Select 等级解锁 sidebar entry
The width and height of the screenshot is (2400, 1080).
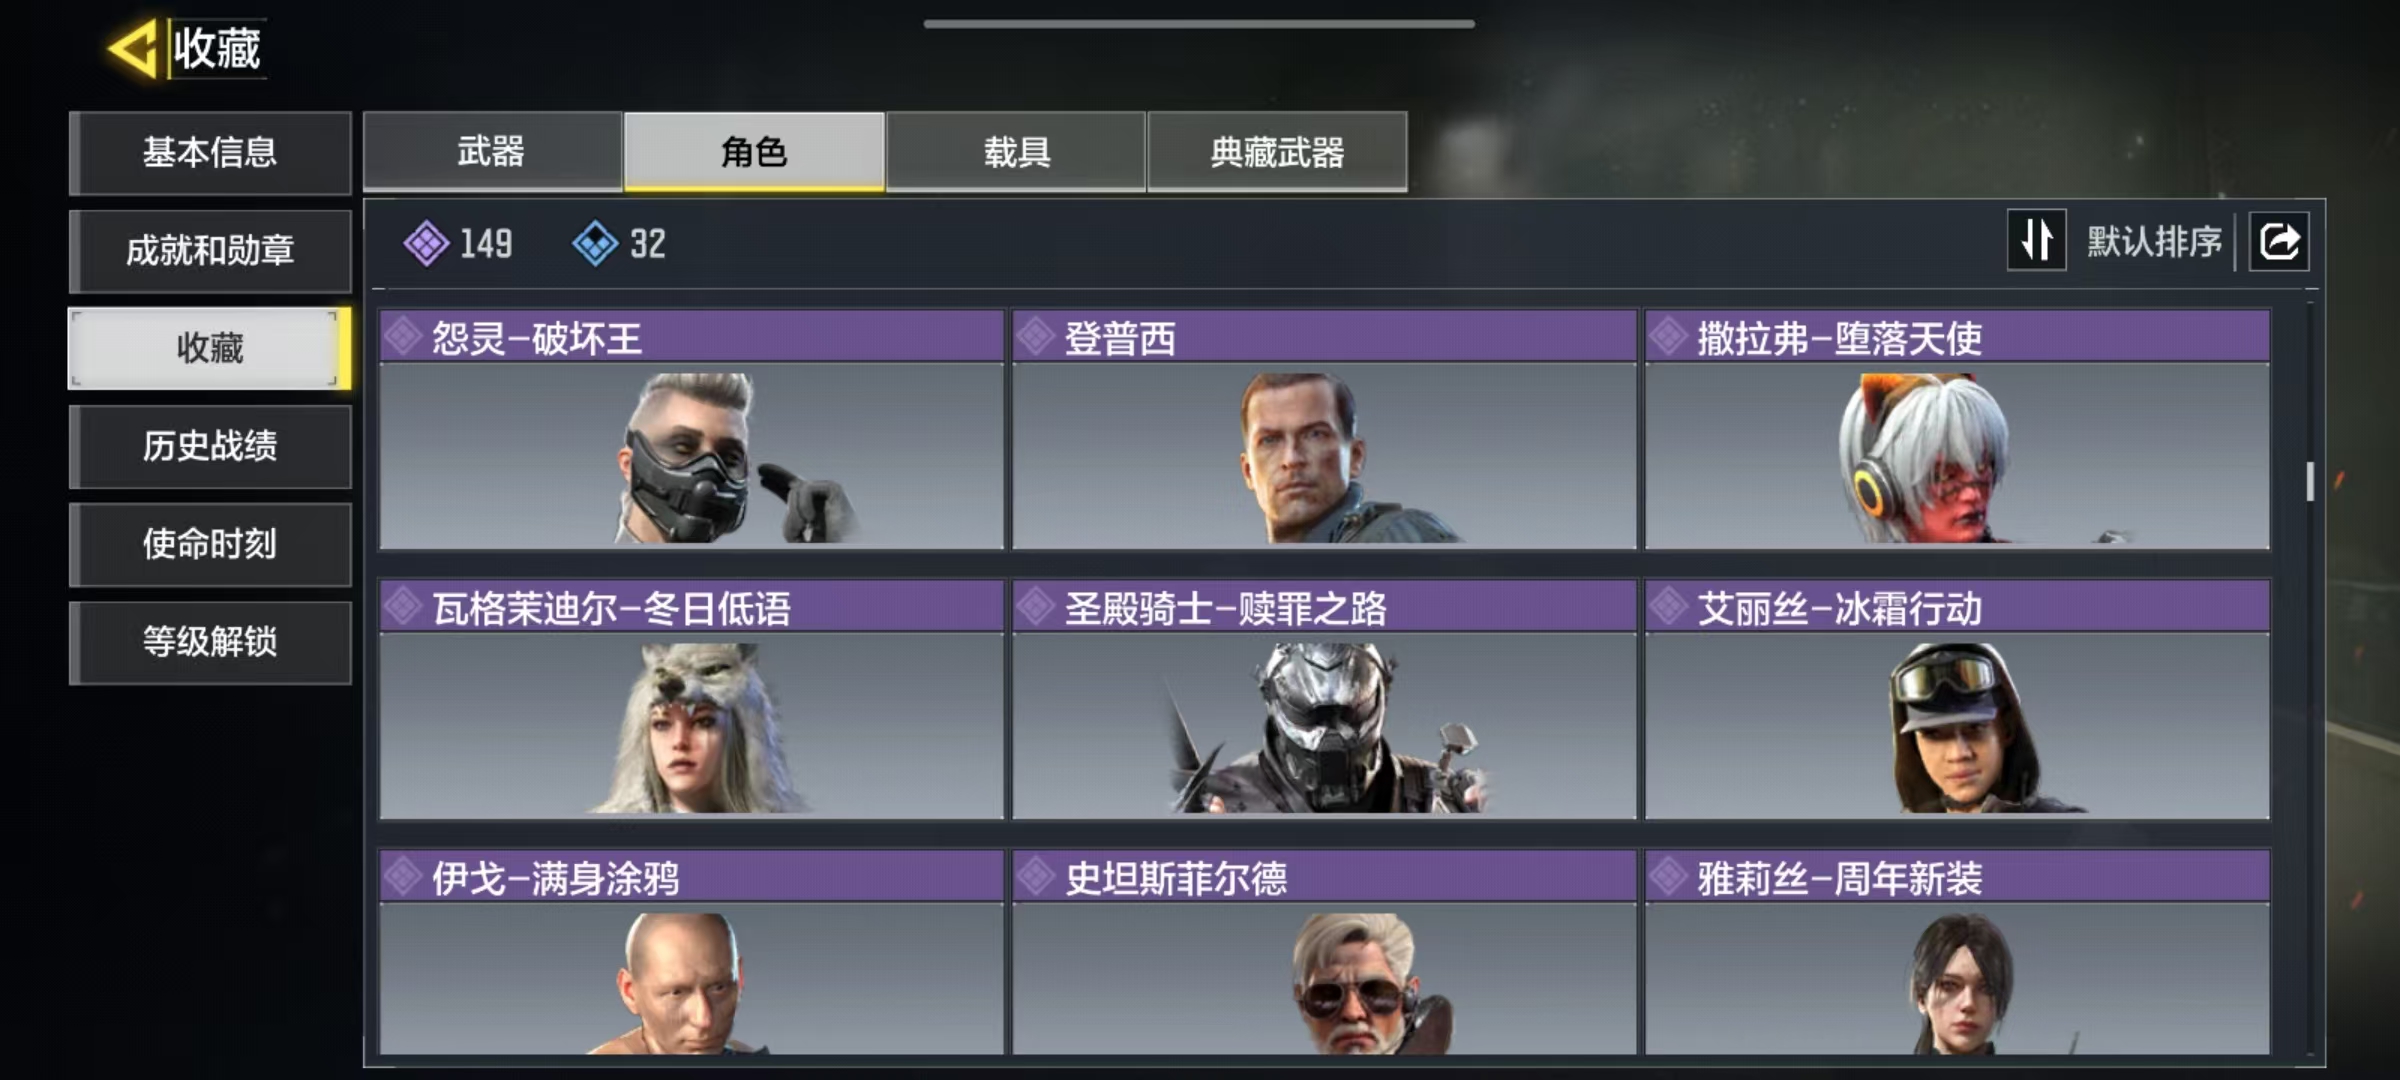pyautogui.click(x=210, y=642)
